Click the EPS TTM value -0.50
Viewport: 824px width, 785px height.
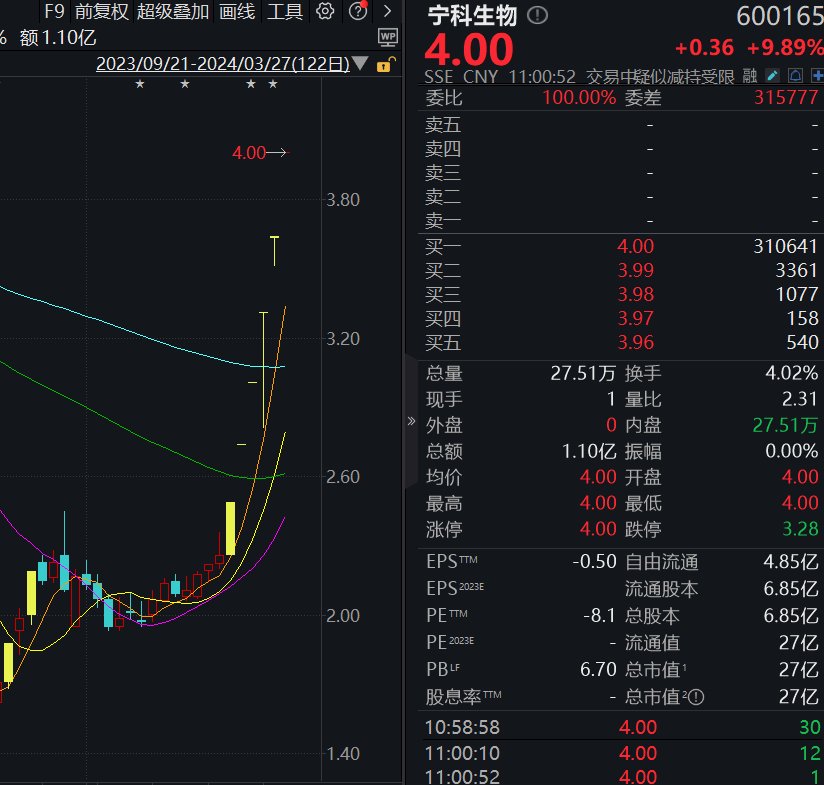(594, 562)
